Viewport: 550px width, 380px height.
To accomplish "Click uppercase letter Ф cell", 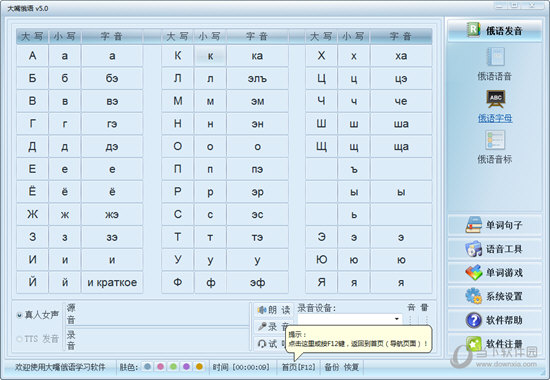I will [177, 282].
